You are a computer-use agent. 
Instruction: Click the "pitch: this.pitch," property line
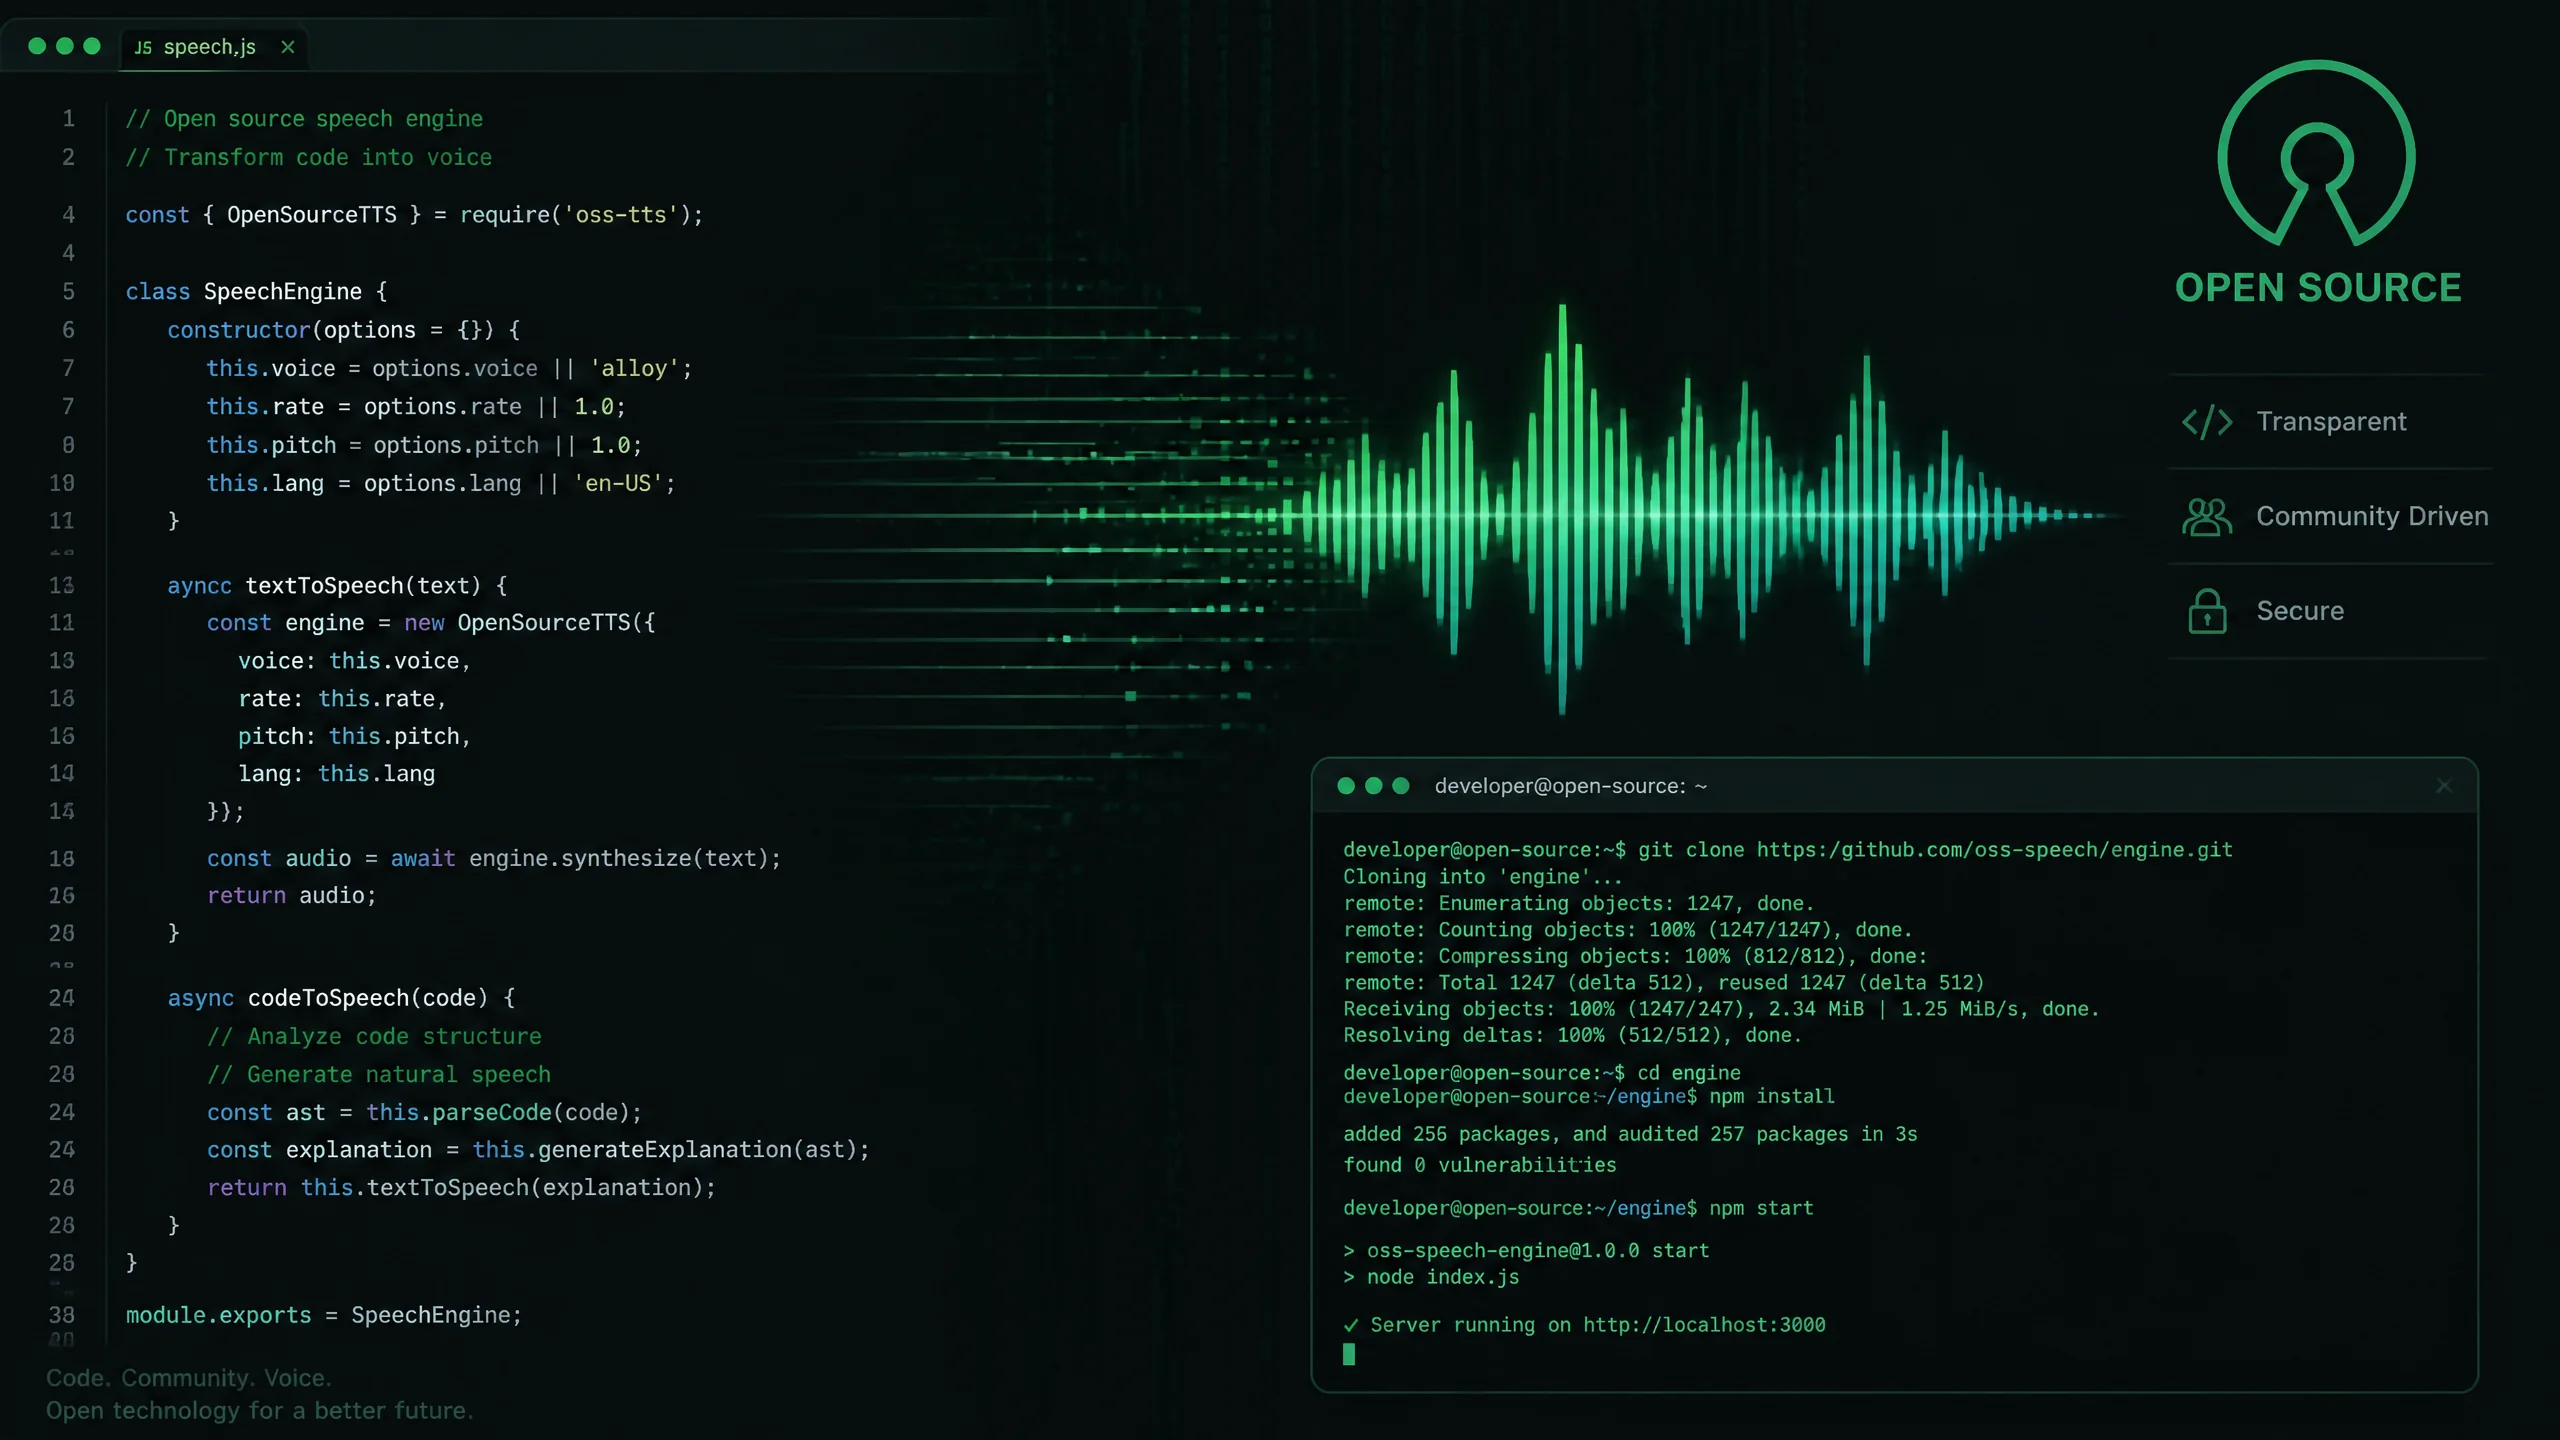click(x=354, y=737)
